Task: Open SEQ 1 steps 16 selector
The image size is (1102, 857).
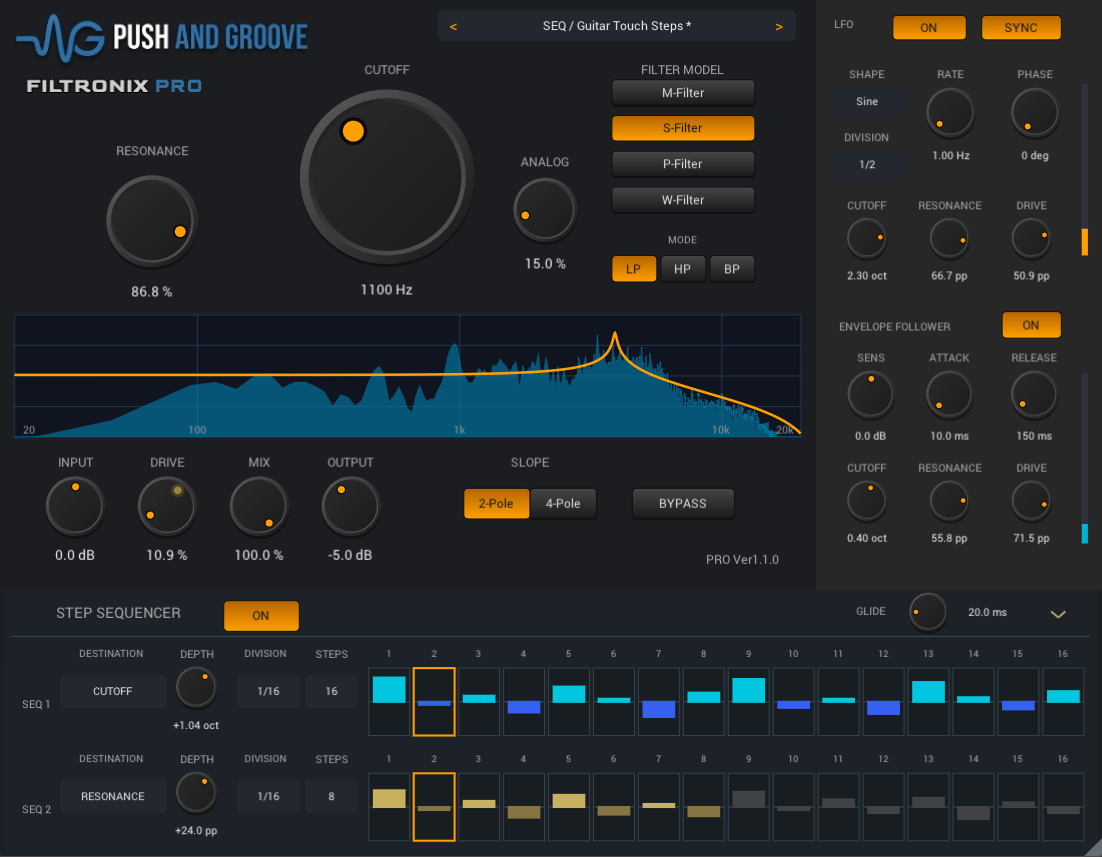Action: (332, 692)
